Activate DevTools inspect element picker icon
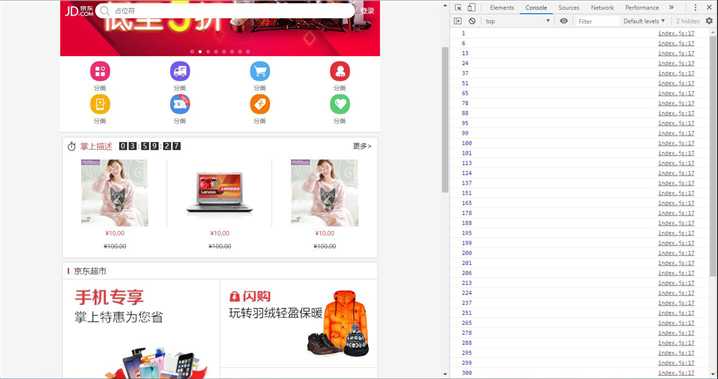This screenshot has width=718, height=379. pyautogui.click(x=458, y=8)
